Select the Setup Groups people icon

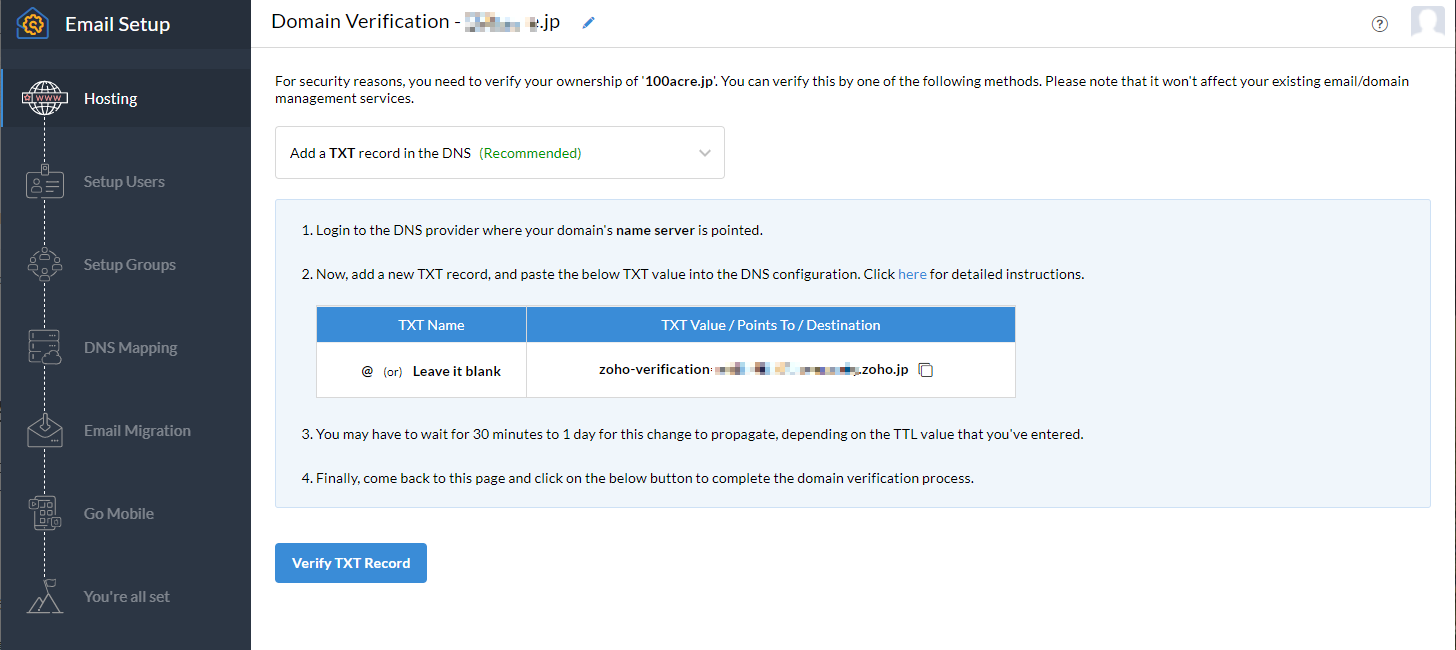(x=45, y=264)
